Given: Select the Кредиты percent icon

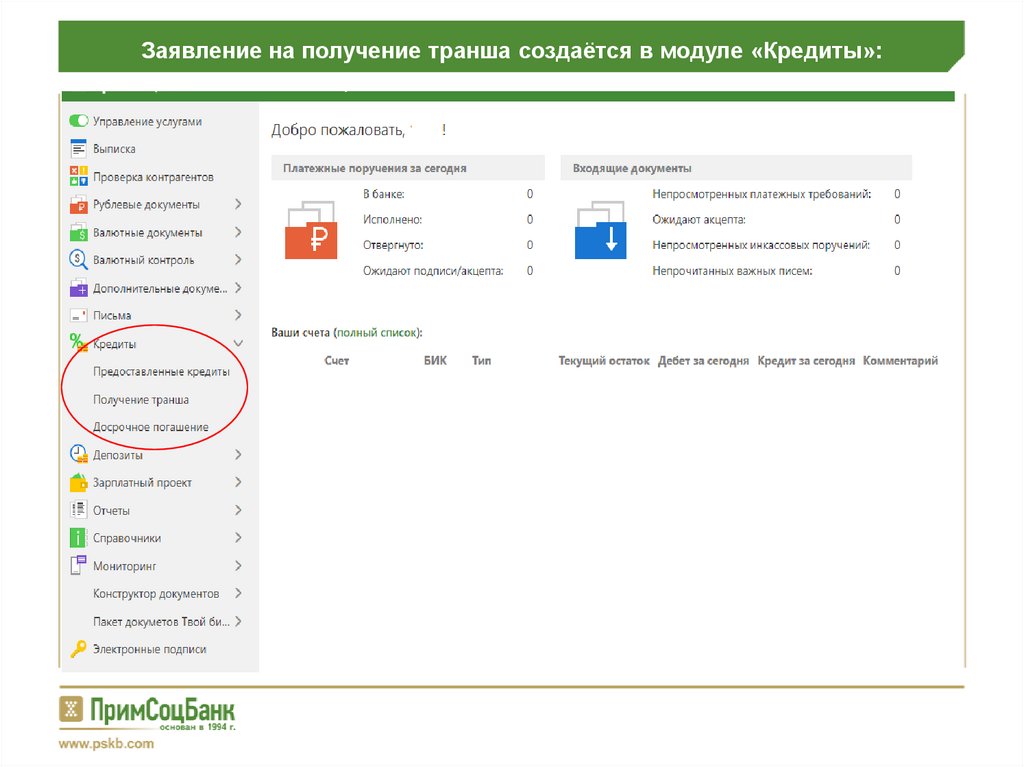Looking at the screenshot, I should 78,342.
